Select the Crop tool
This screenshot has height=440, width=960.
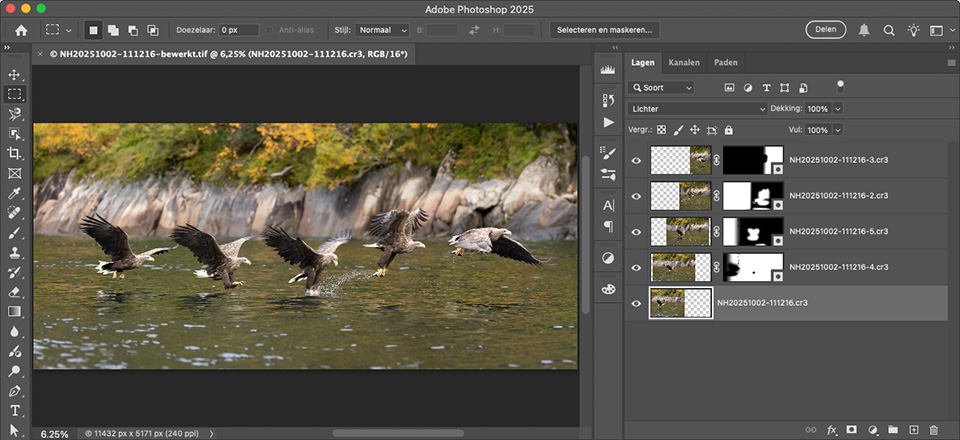tap(14, 153)
